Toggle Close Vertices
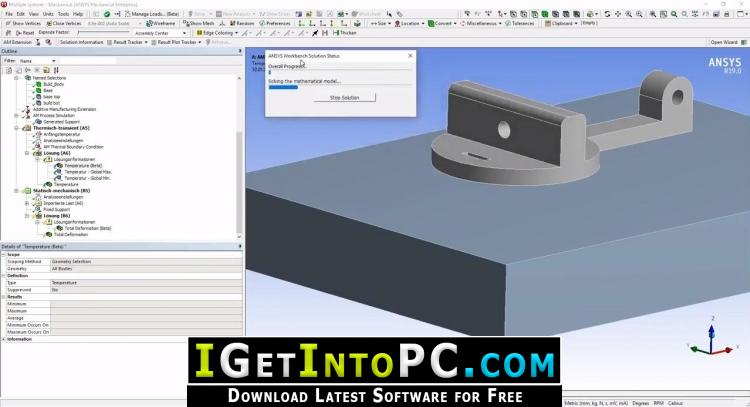 (x=64, y=23)
